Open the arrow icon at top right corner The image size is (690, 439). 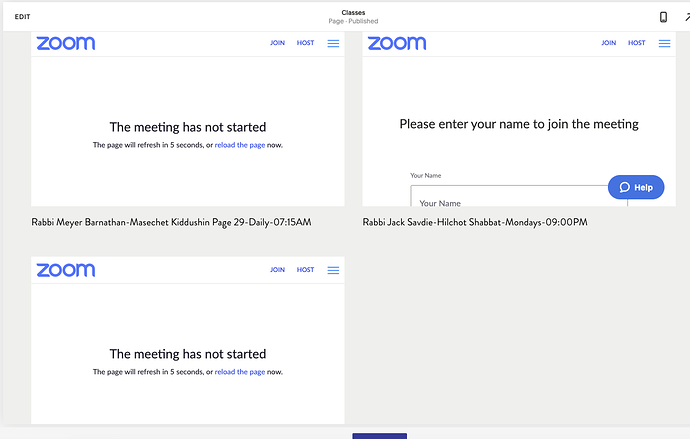pyautogui.click(x=687, y=17)
